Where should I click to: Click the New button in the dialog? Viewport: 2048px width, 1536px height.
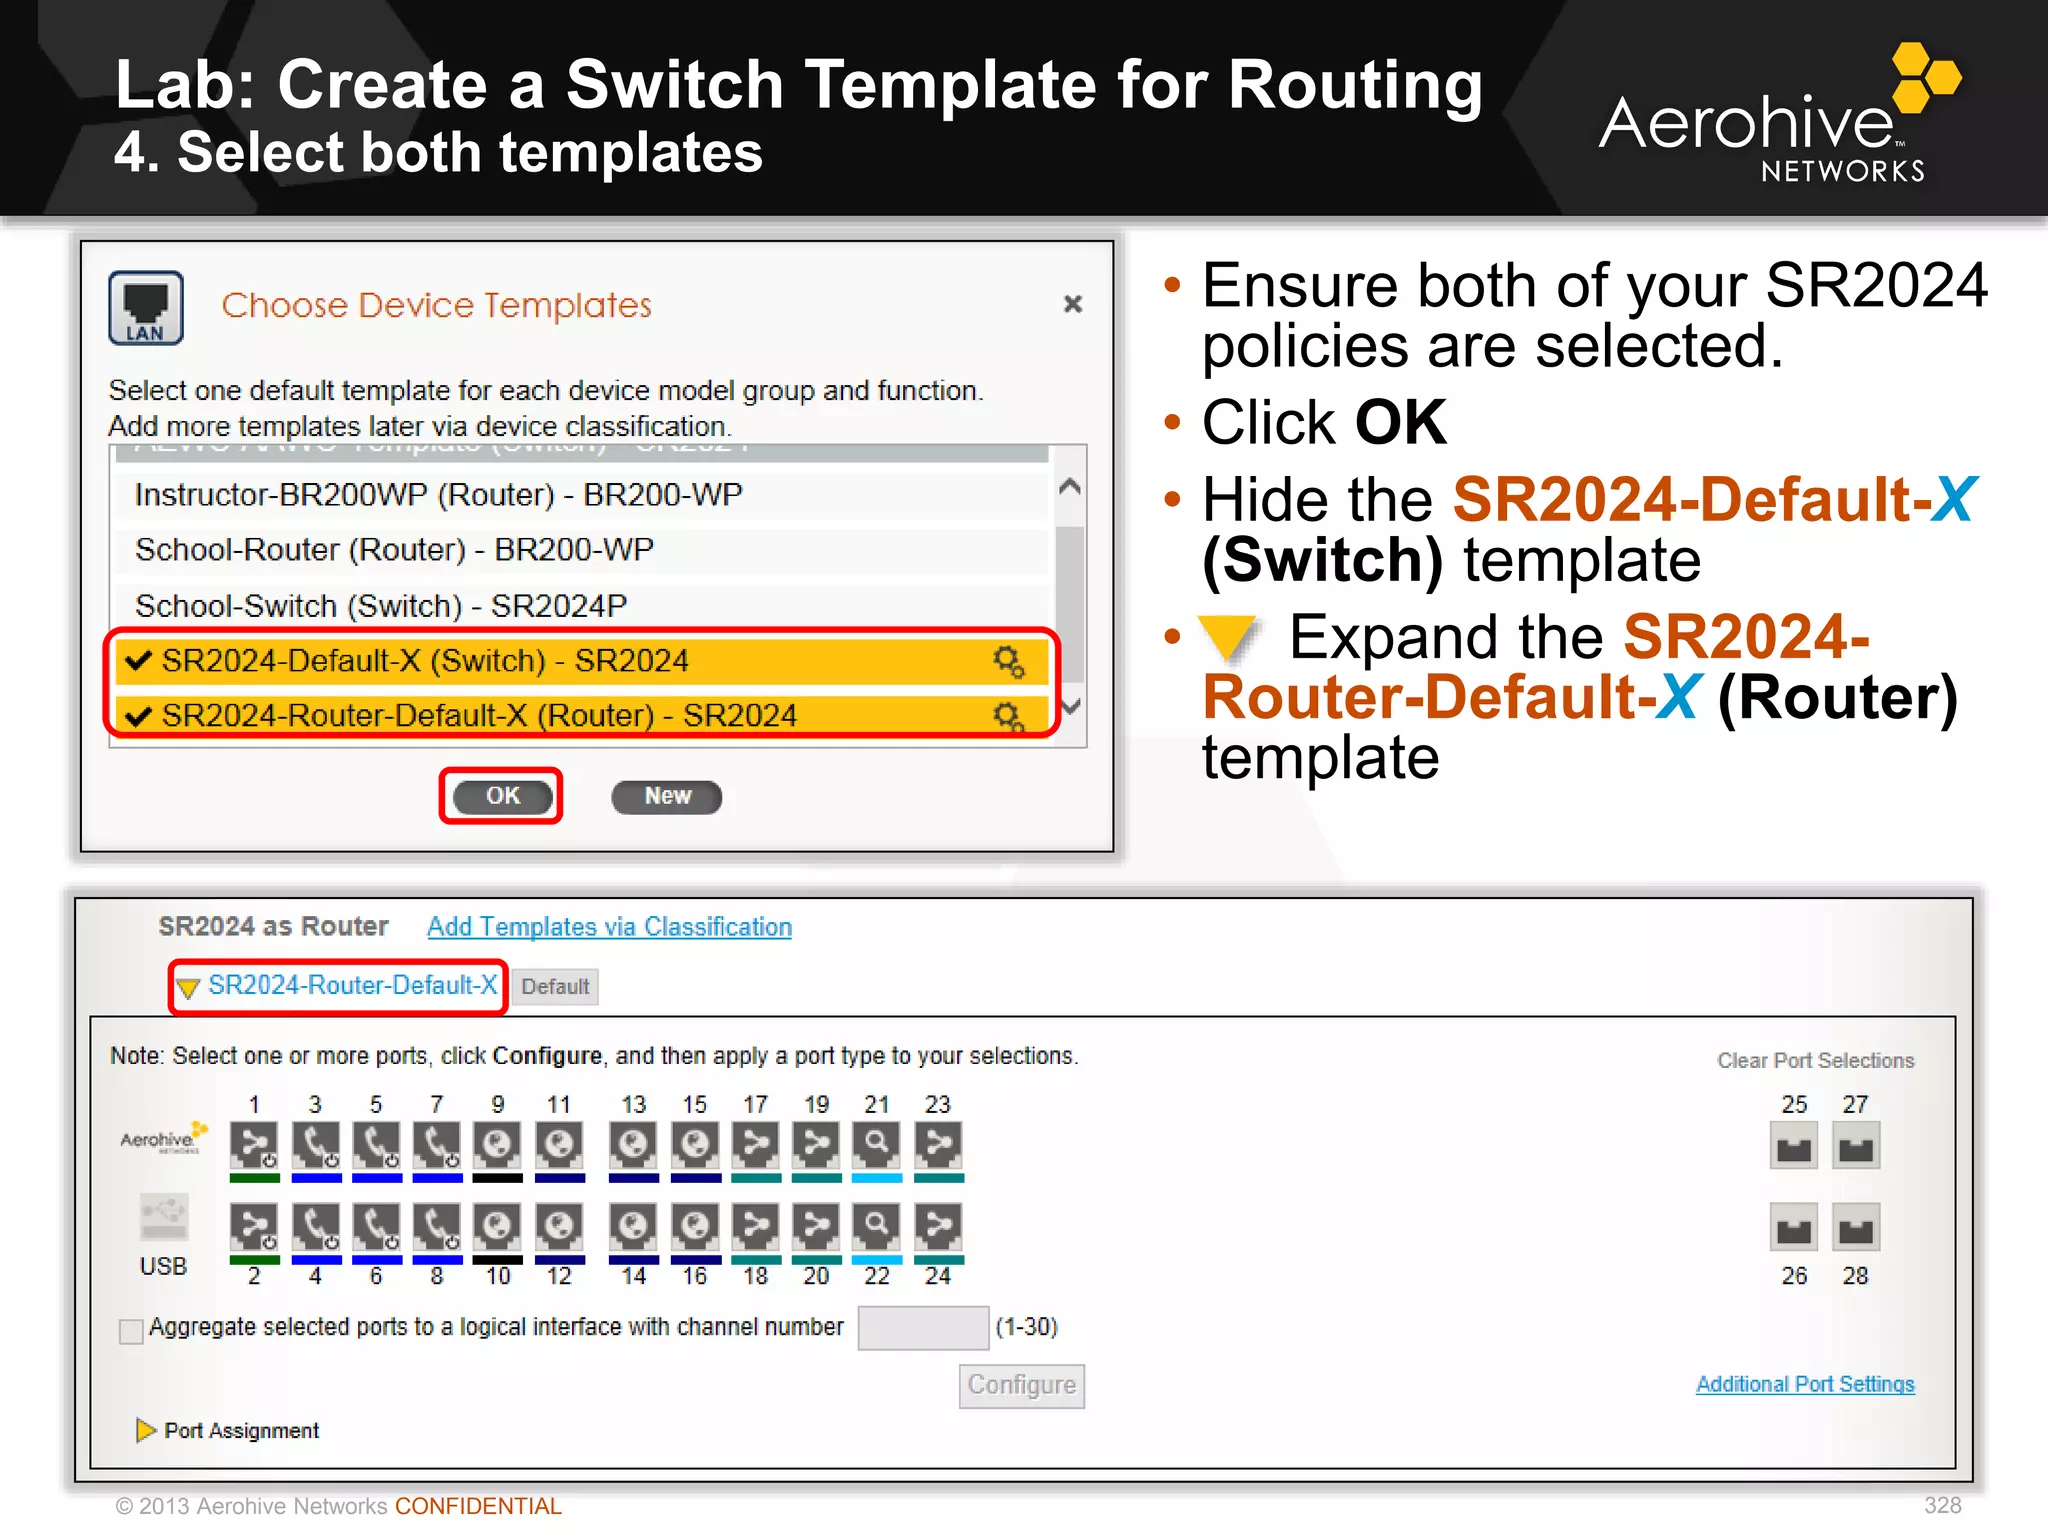click(x=667, y=796)
